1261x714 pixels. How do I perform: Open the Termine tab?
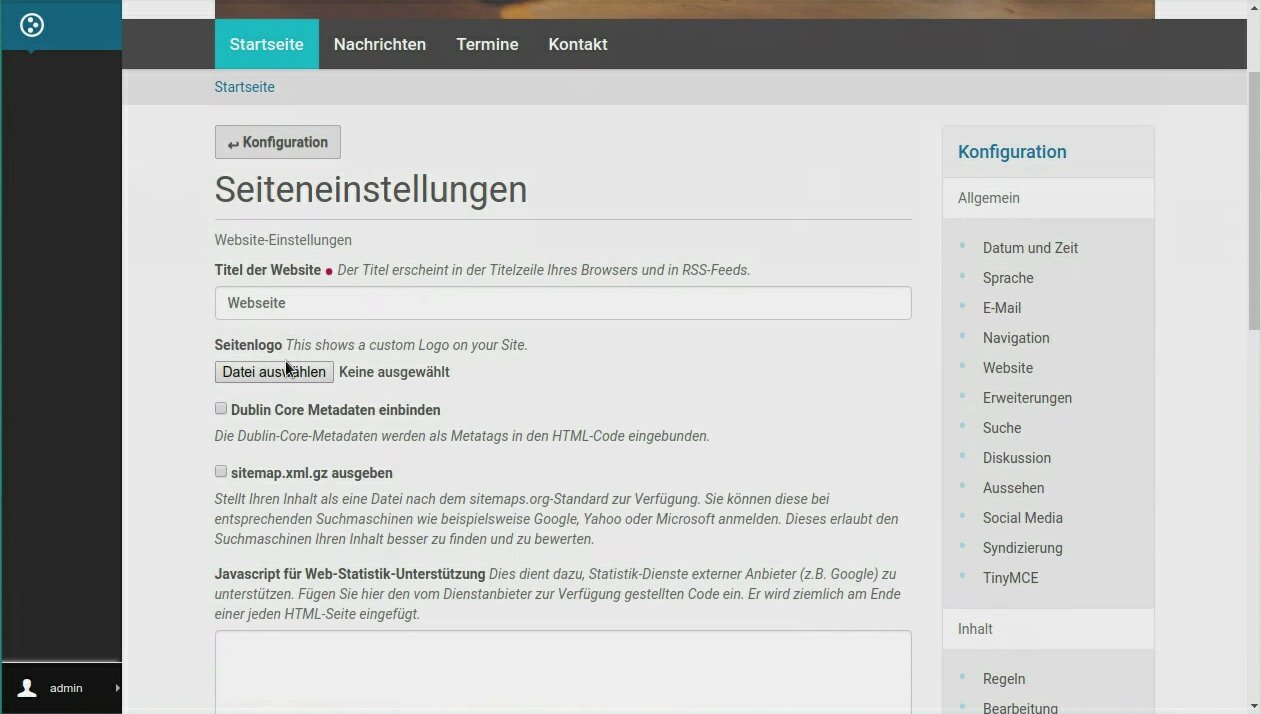[487, 44]
